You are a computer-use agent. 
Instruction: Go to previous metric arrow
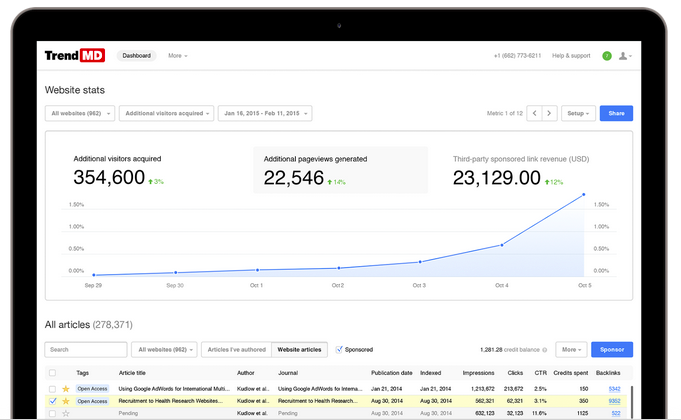coord(535,114)
